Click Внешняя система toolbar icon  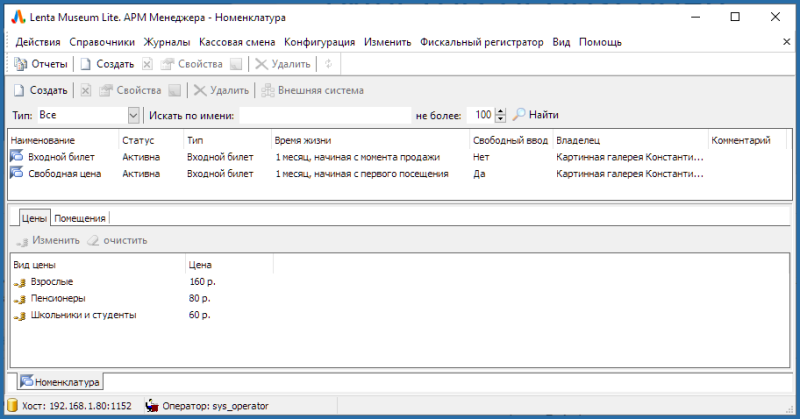tap(267, 90)
